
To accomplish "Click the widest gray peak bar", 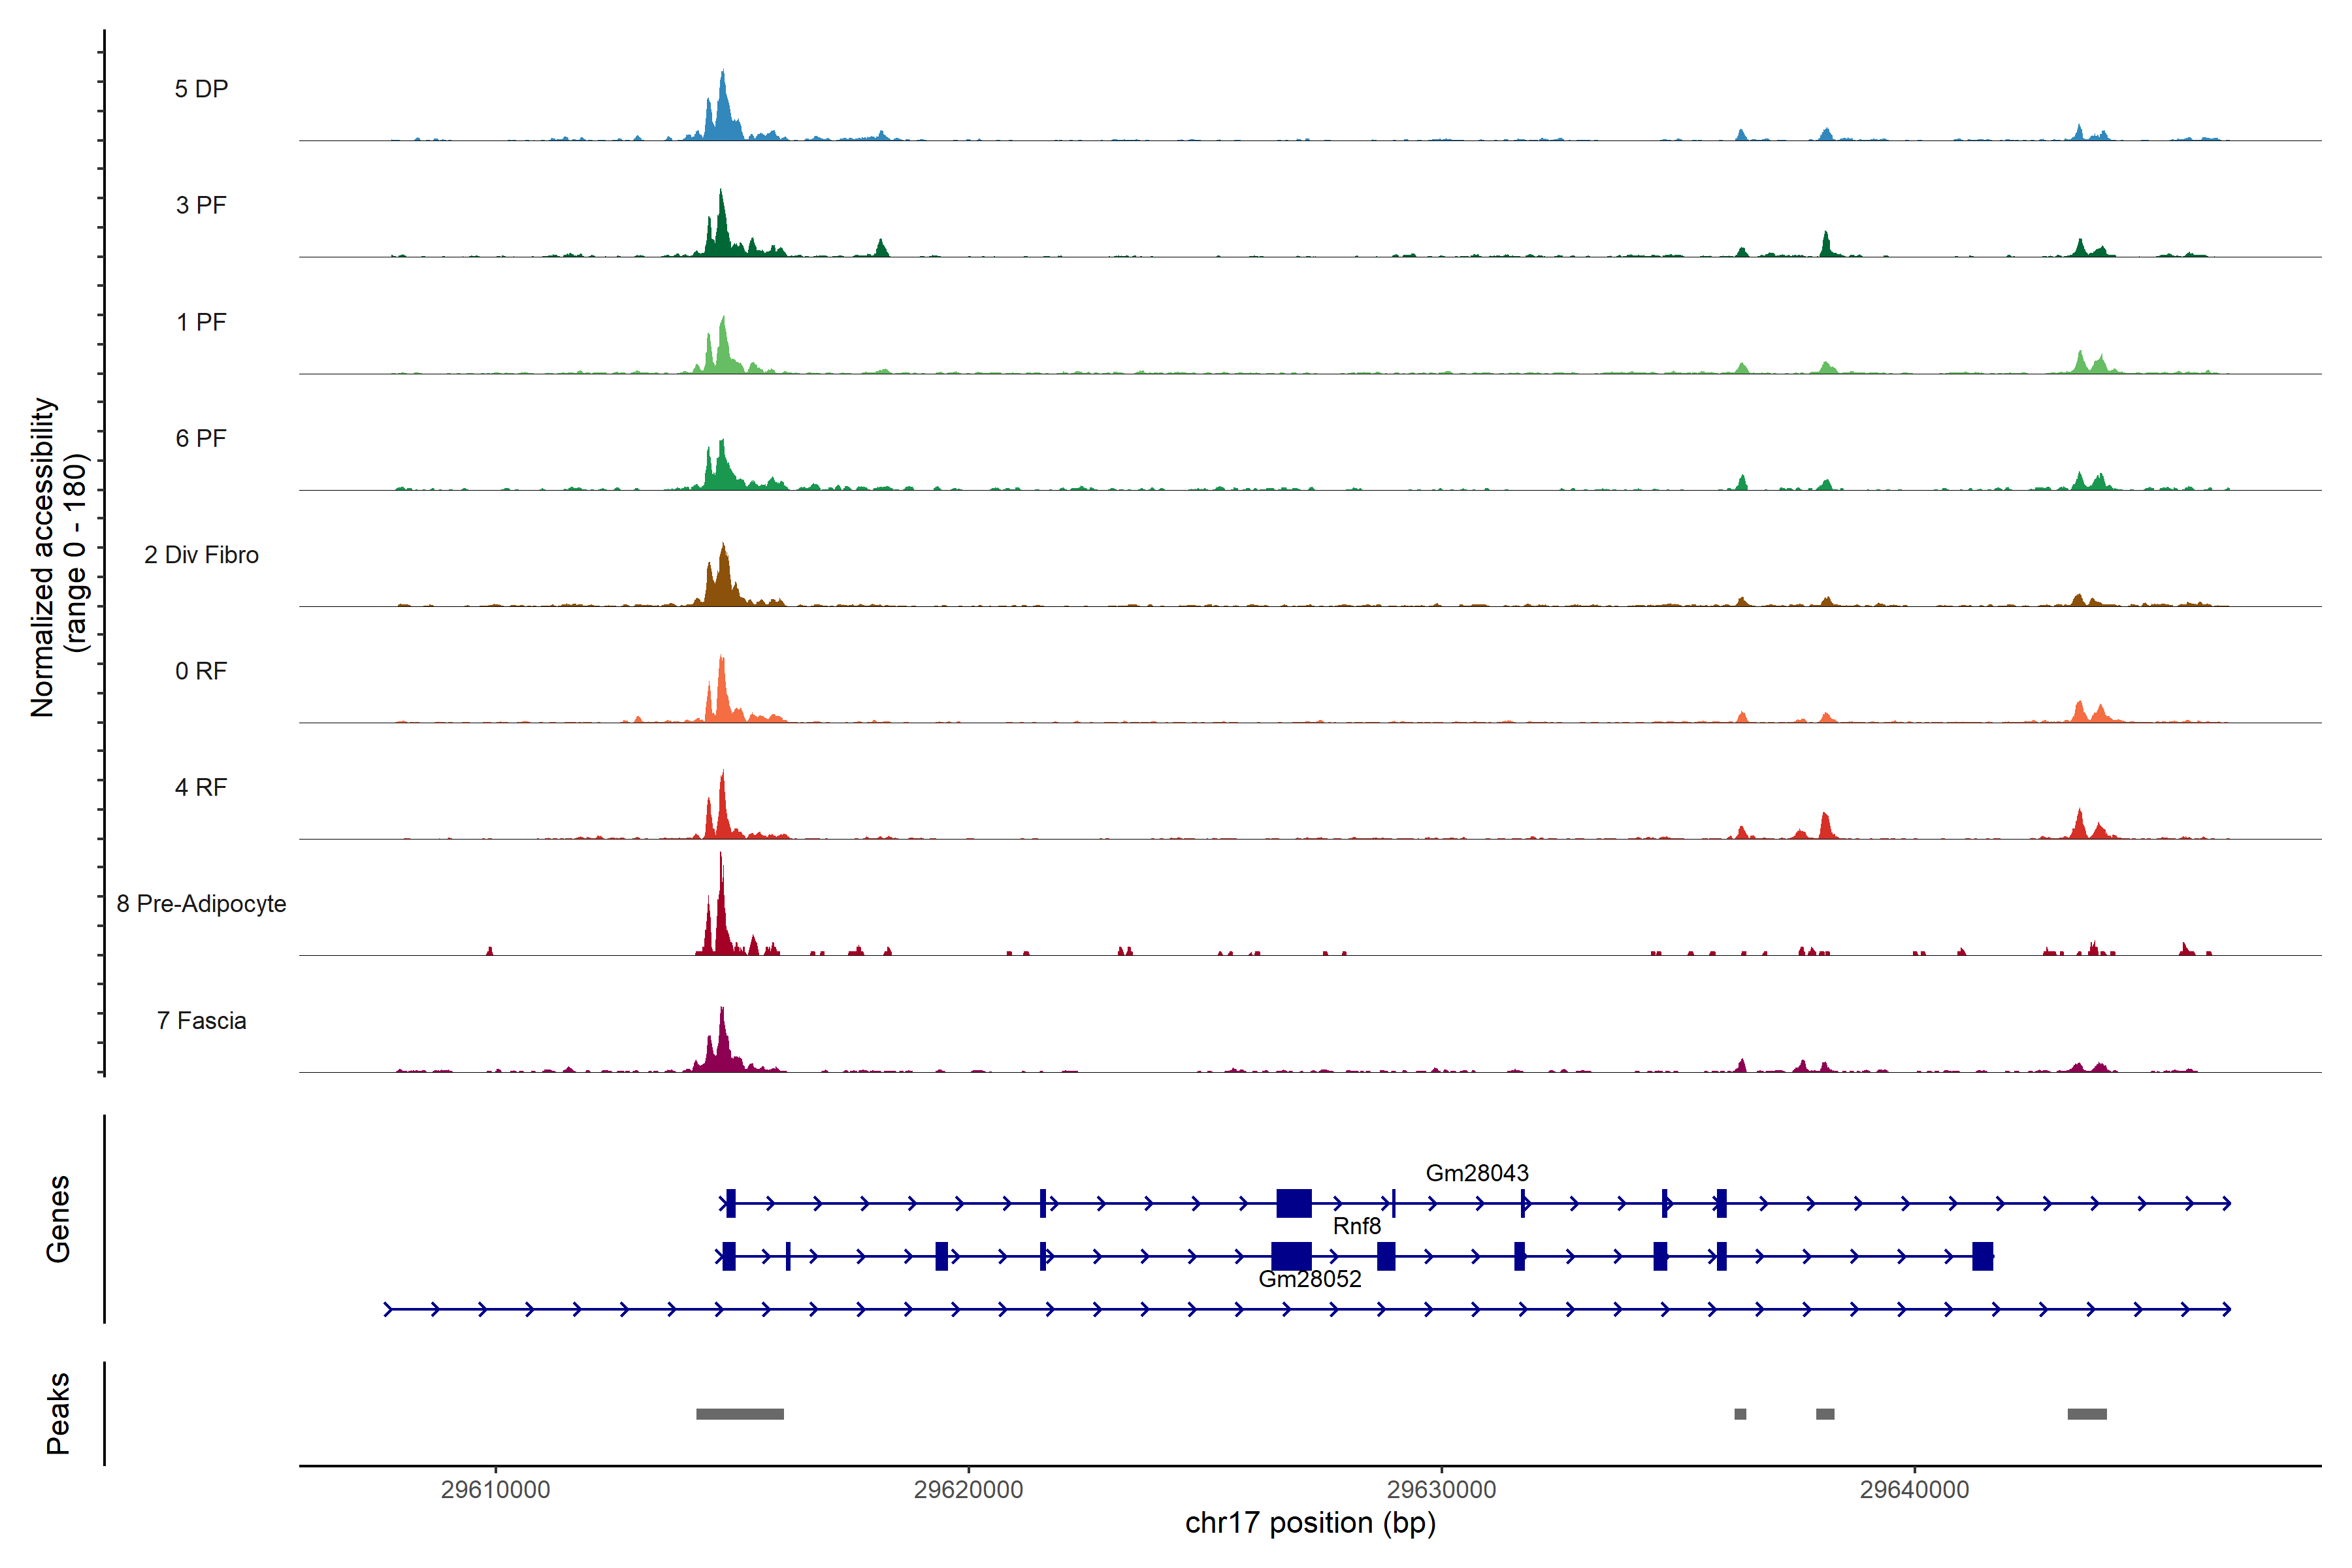I will 740,1414.
